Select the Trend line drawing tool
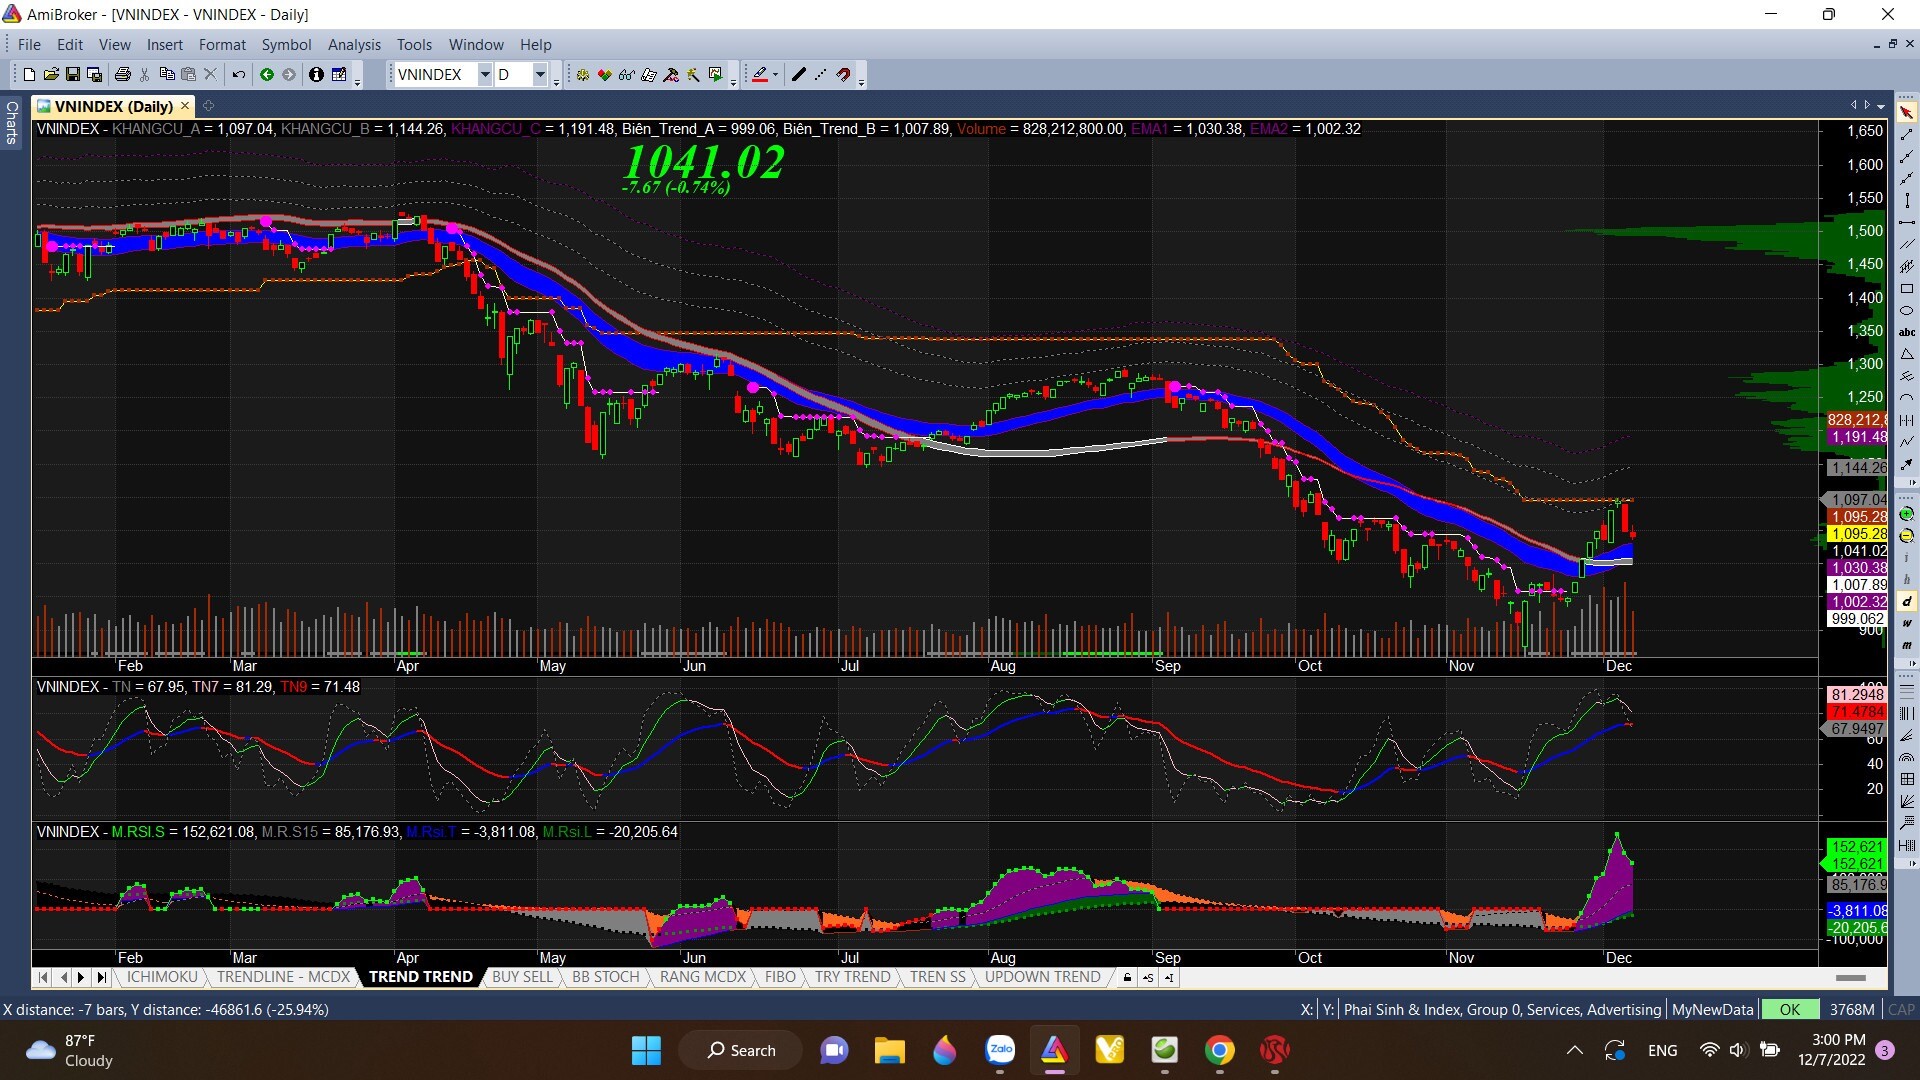 click(1906, 135)
